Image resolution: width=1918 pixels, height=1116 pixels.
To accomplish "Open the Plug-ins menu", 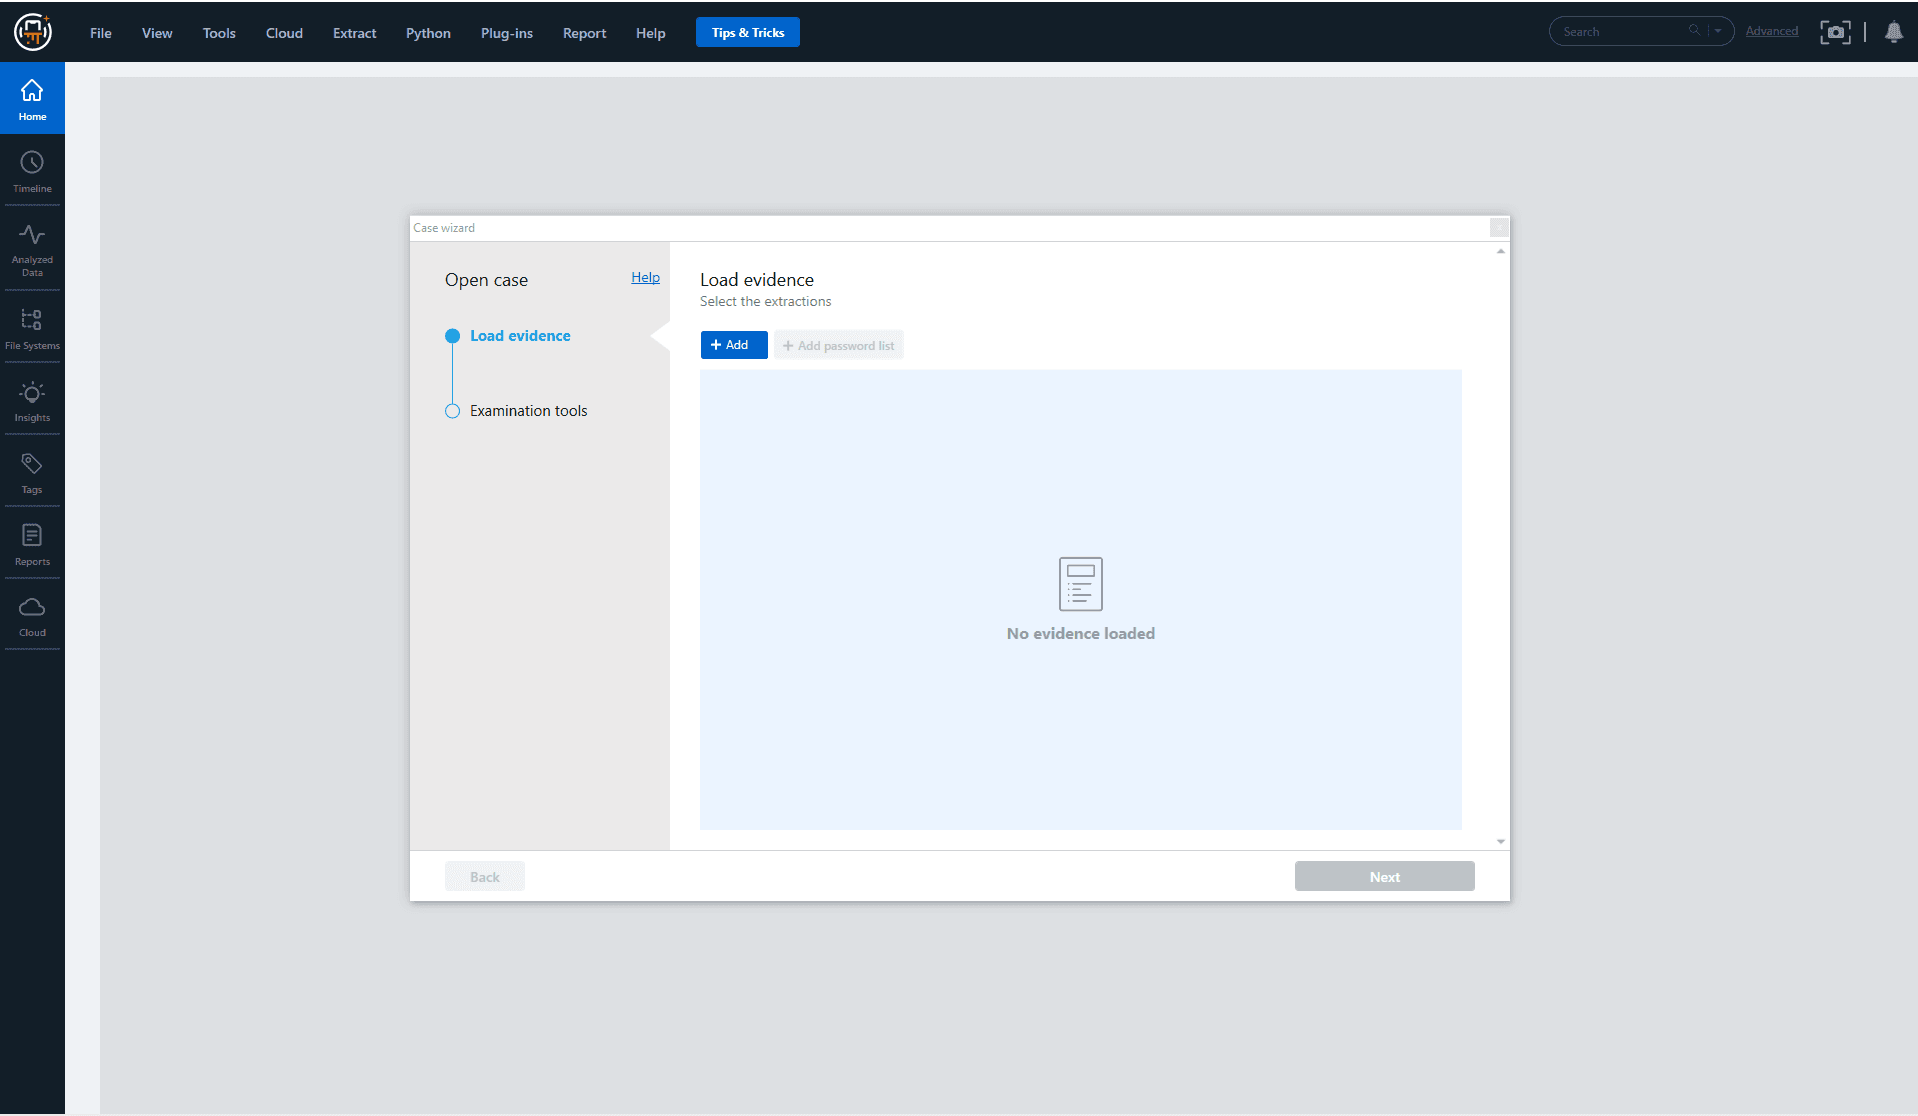I will tap(506, 33).
